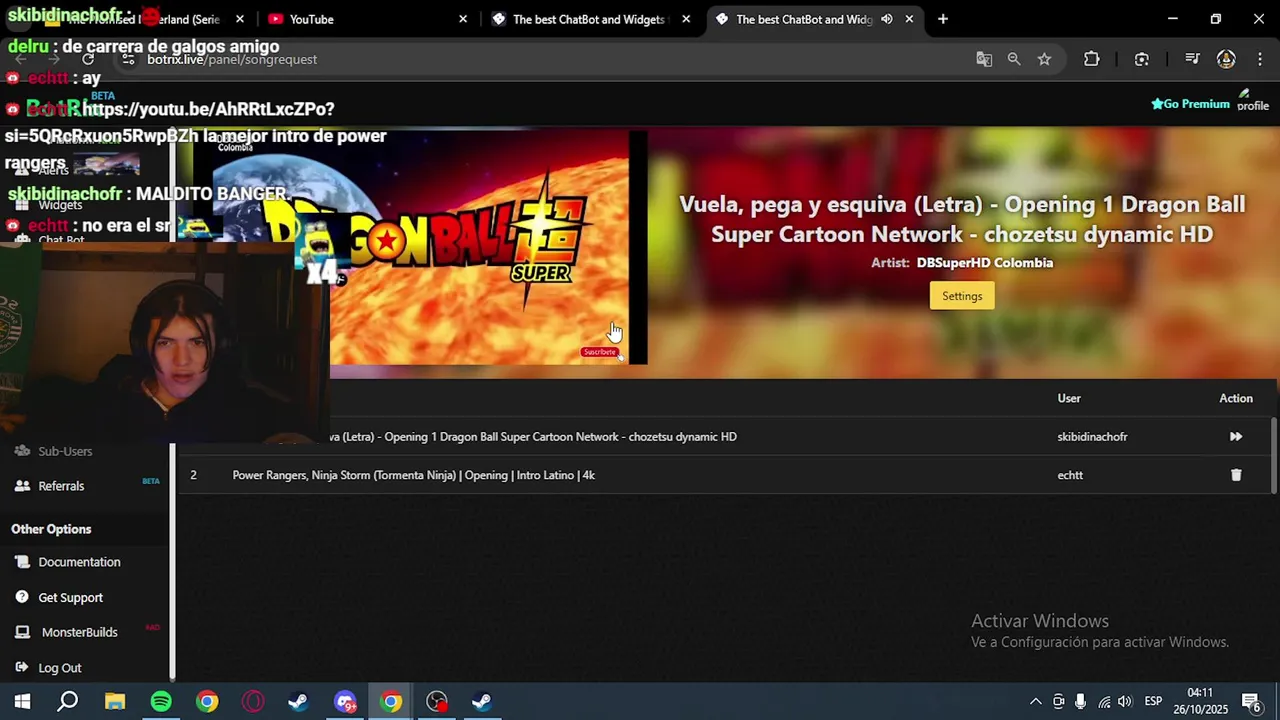Click the Sub-Users icon in sidebar
The image size is (1280, 720).
point(22,451)
